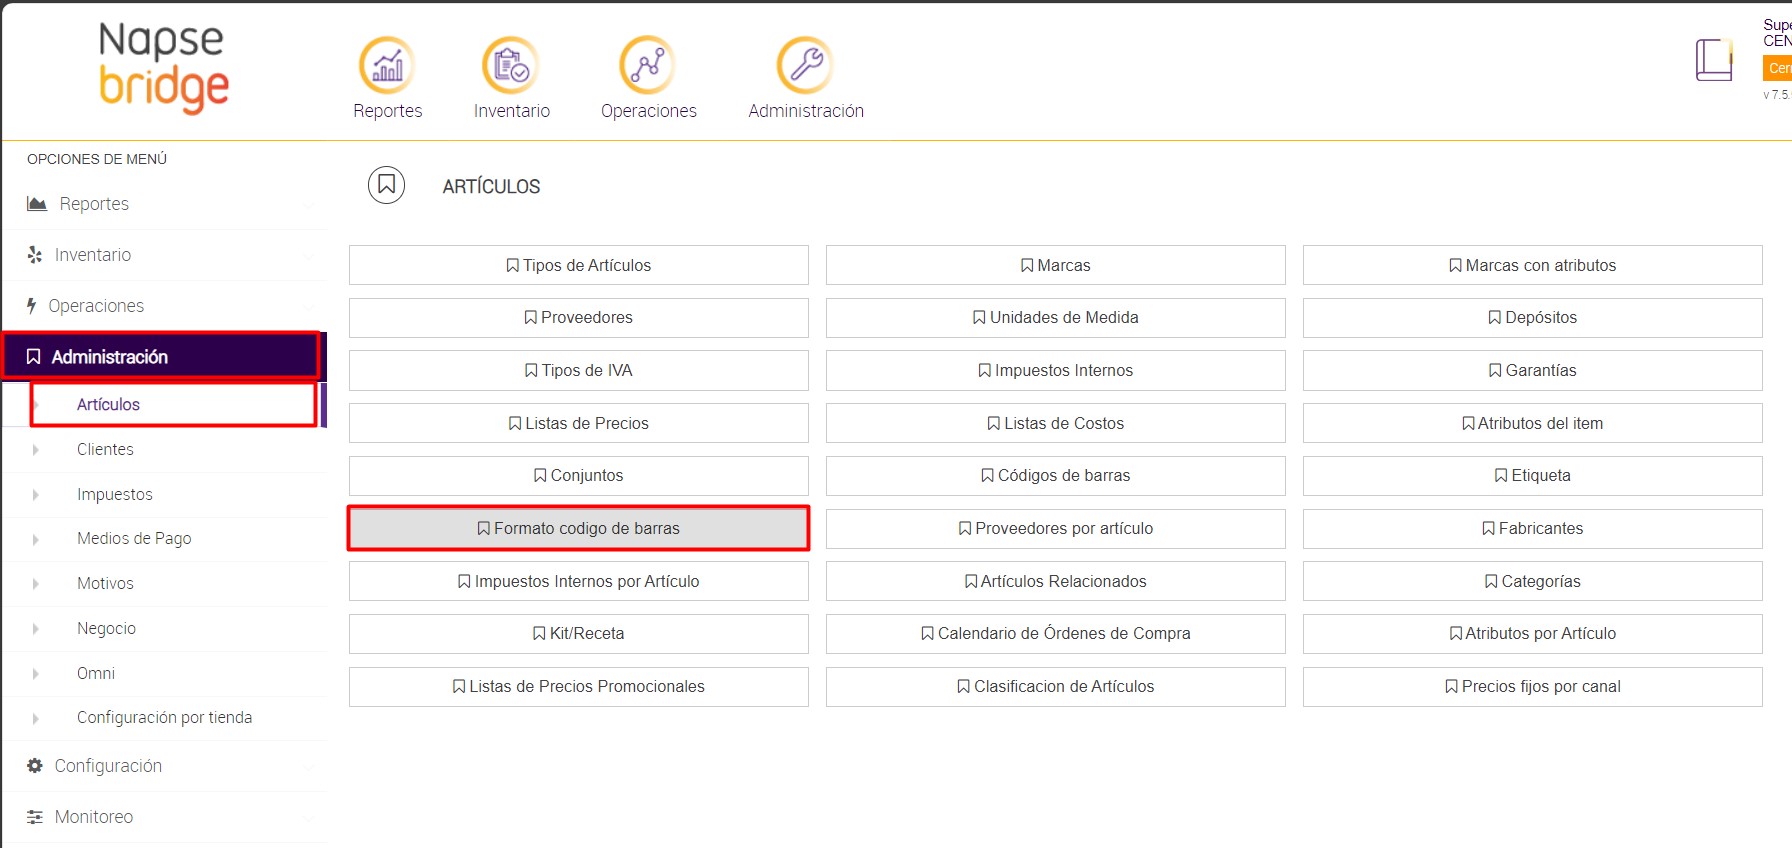
Task: Click the bookmark icon beside ARTÍCULOS heading
Action: pos(386,185)
